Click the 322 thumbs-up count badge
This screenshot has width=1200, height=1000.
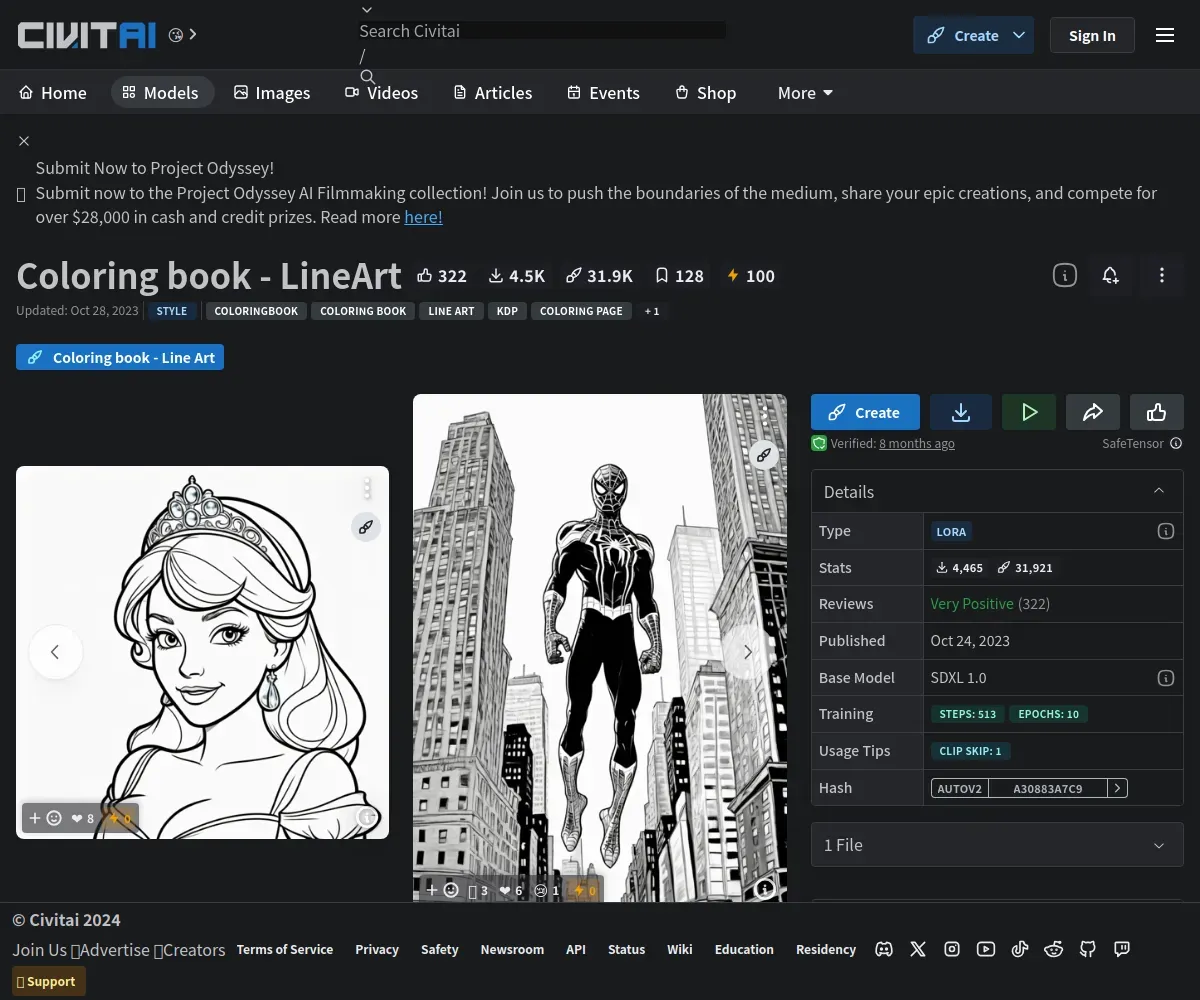[442, 276]
